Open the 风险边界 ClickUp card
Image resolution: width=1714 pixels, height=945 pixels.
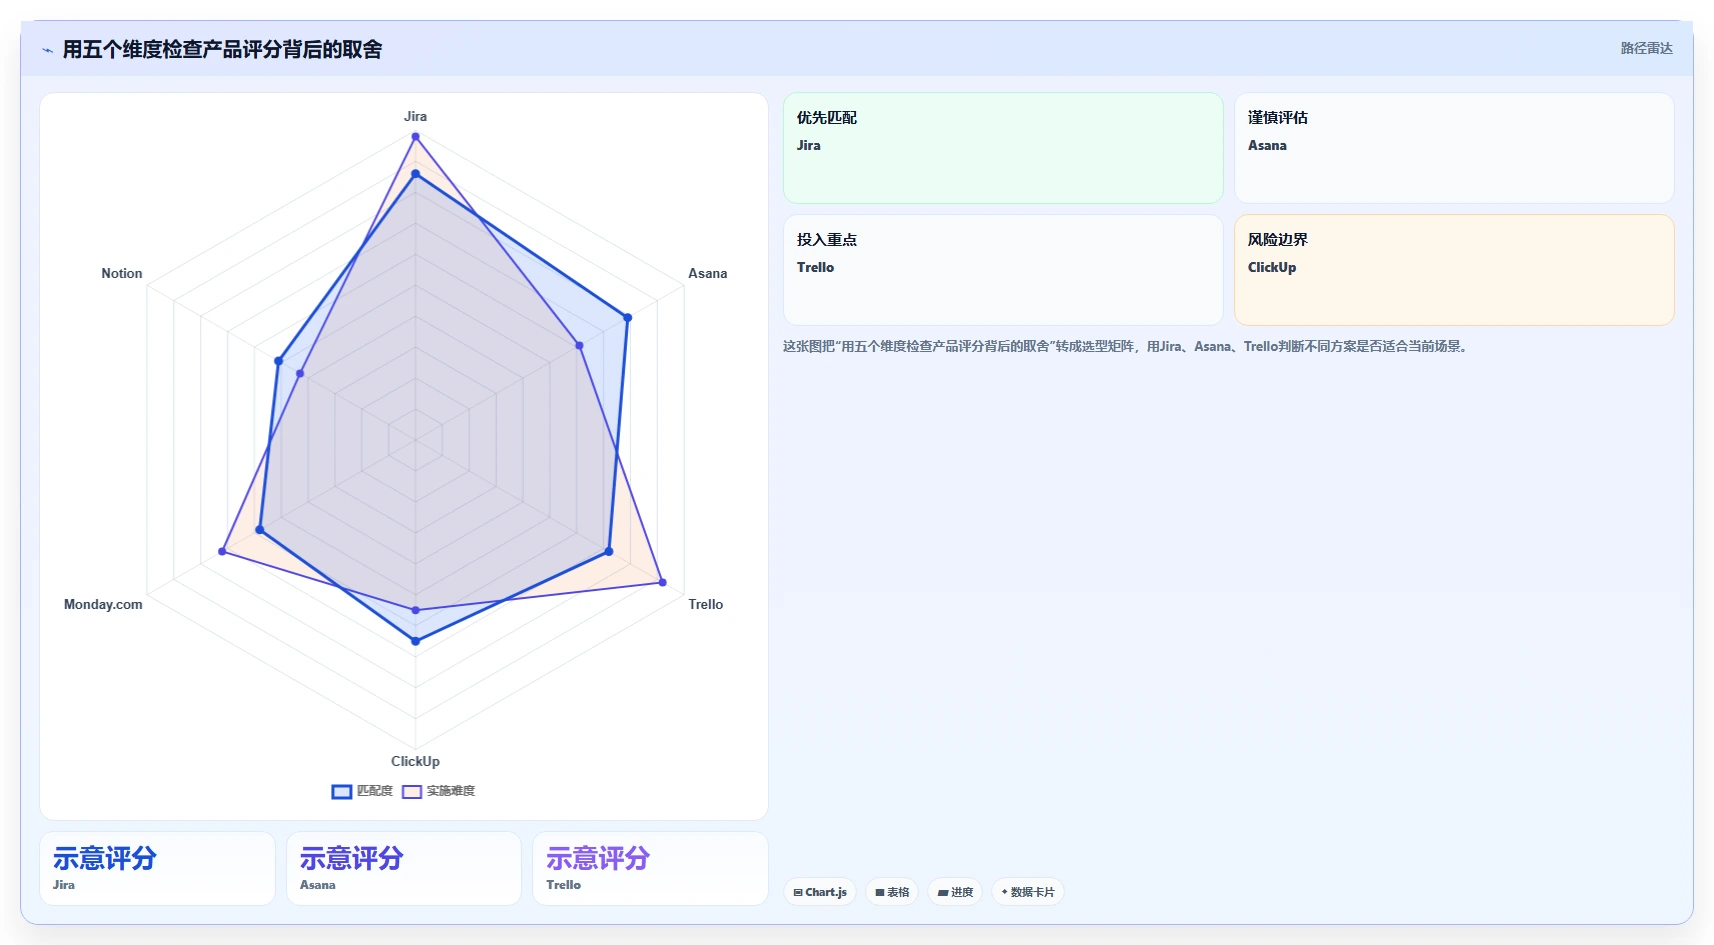pyautogui.click(x=1454, y=270)
